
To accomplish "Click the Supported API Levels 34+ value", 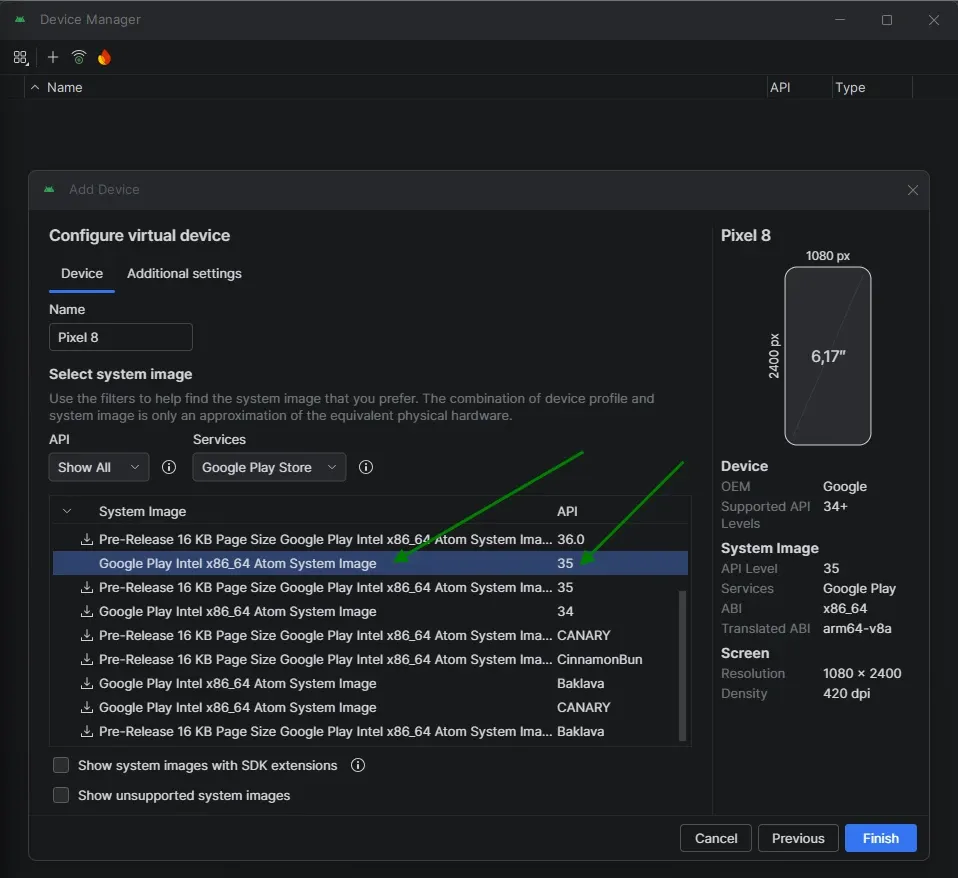I will point(835,506).
